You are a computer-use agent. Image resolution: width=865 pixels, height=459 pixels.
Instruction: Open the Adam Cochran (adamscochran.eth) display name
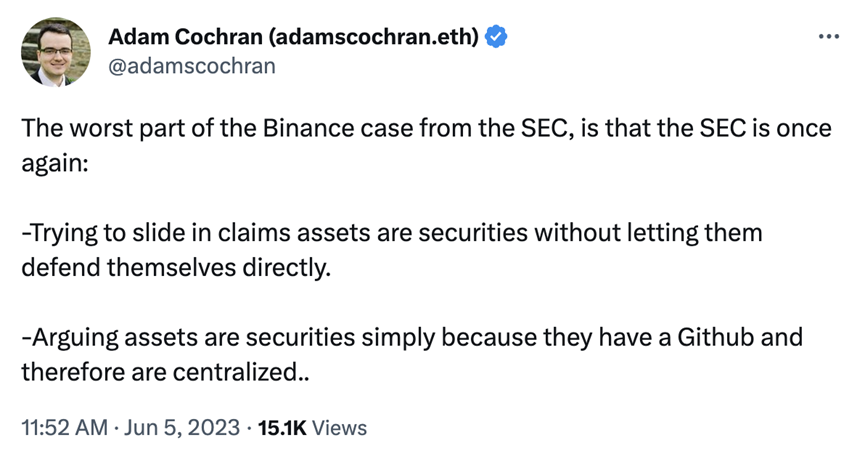[x=293, y=37]
